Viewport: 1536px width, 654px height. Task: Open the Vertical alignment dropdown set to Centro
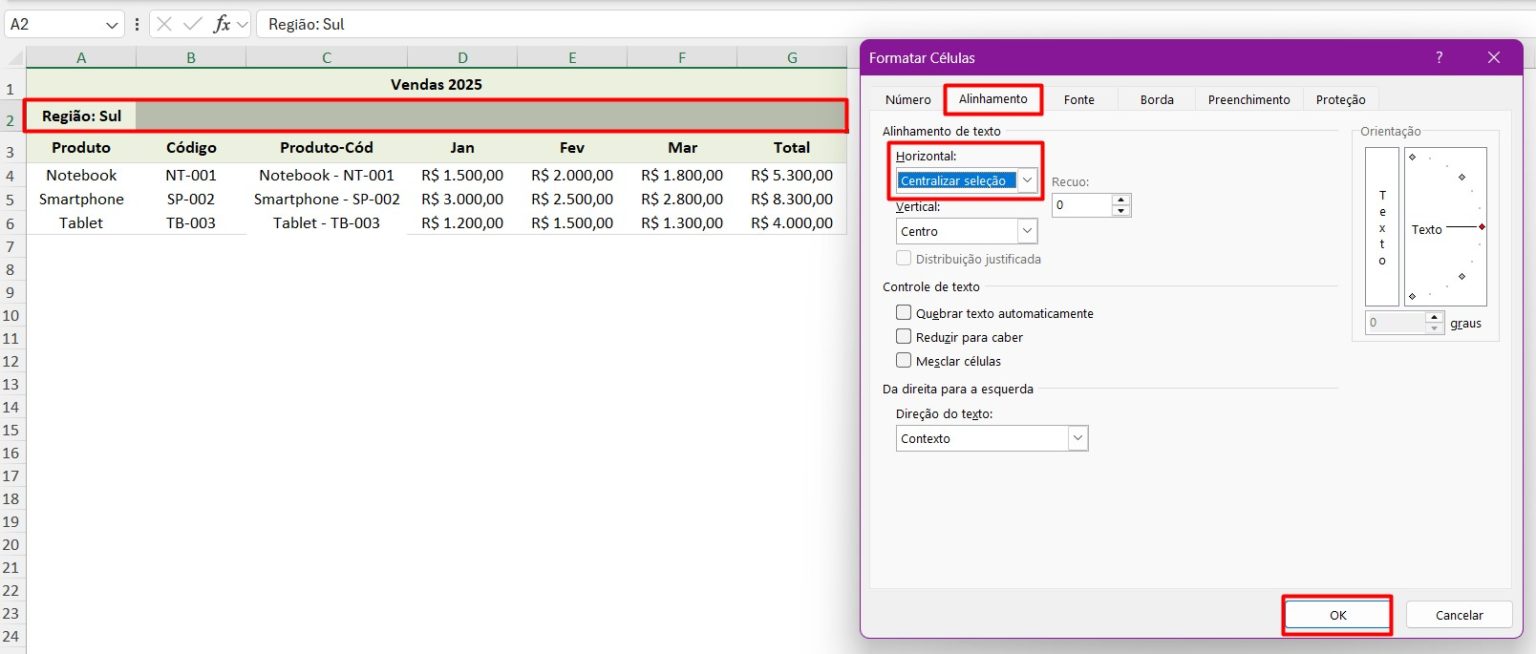[1026, 230]
